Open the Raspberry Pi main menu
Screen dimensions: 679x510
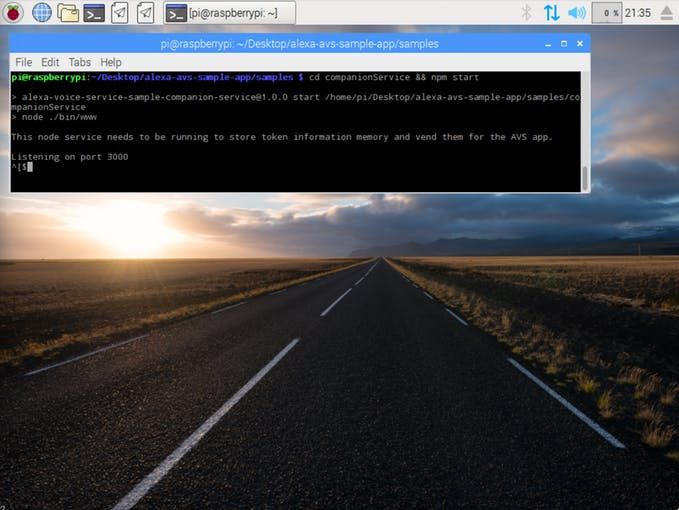[13, 13]
